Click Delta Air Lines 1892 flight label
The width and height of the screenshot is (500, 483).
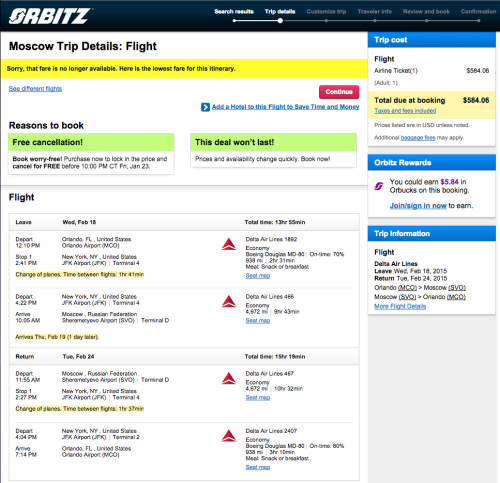(271, 239)
